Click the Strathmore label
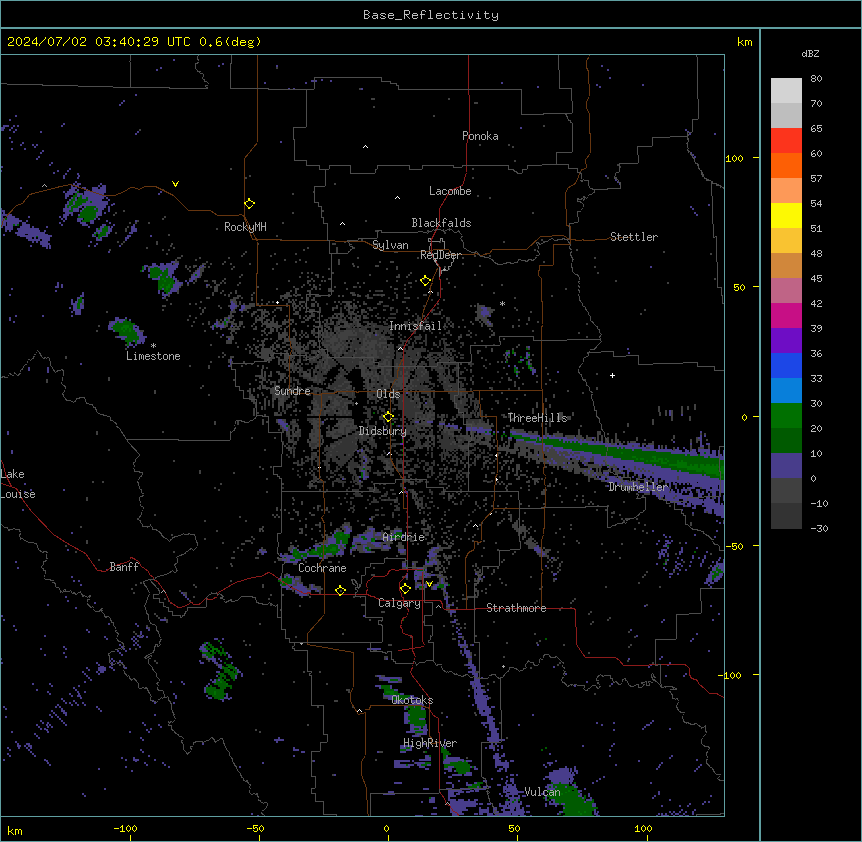Screen dimensions: 862x842 click(516, 608)
